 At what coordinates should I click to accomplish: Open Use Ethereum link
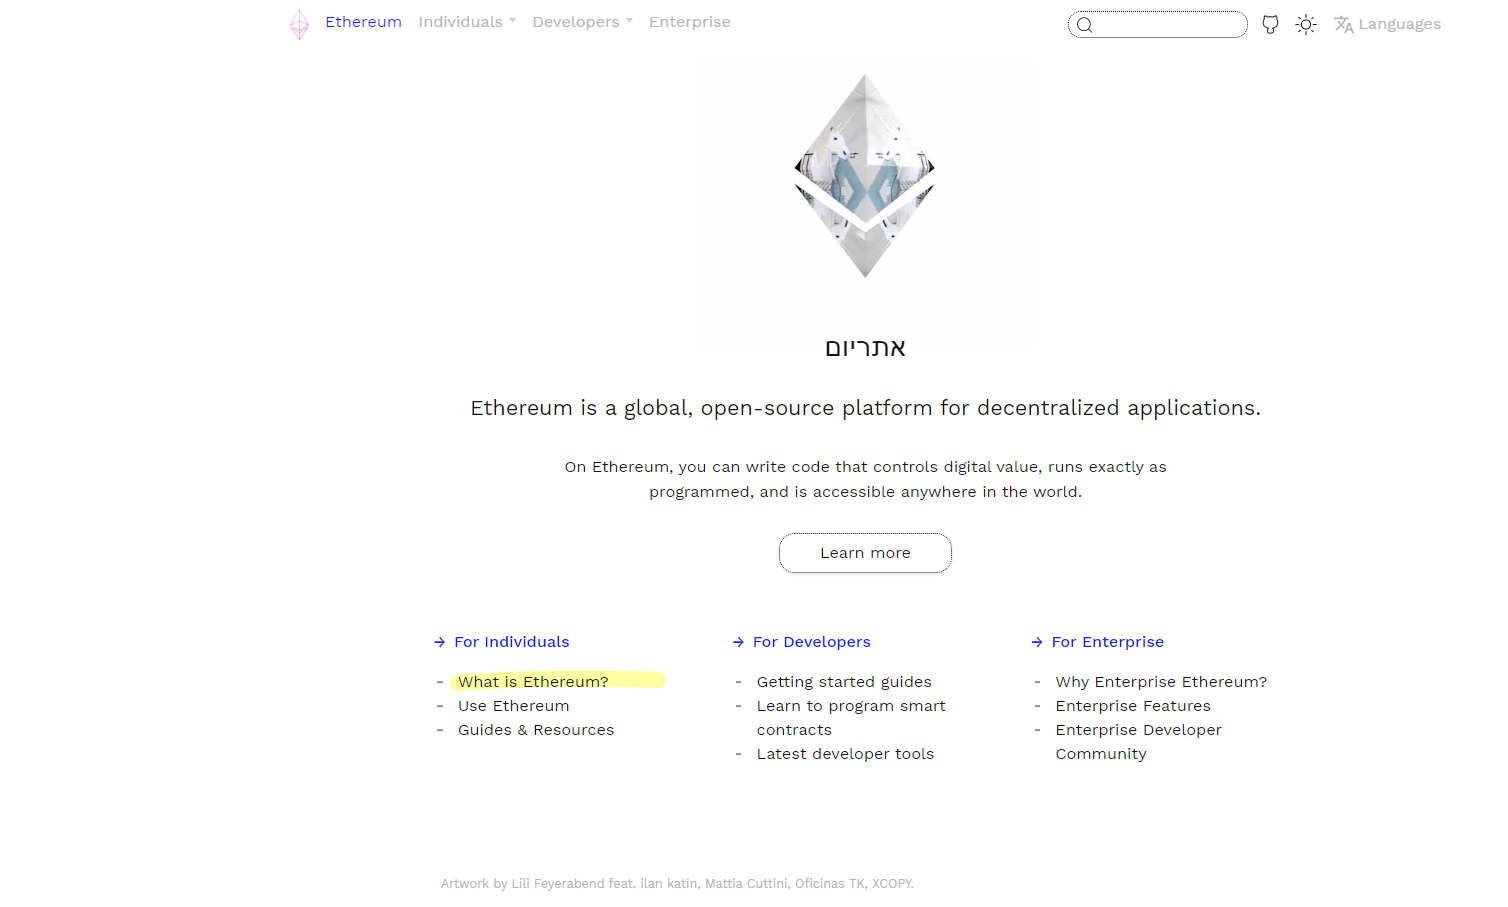[x=513, y=706]
